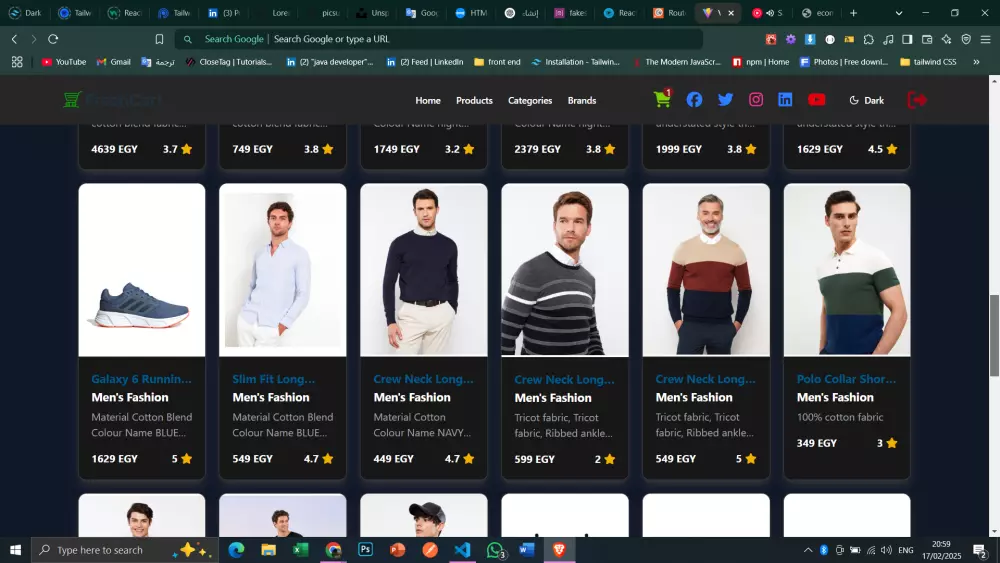
Task: Open the Gmail bookmark
Action: click(114, 62)
